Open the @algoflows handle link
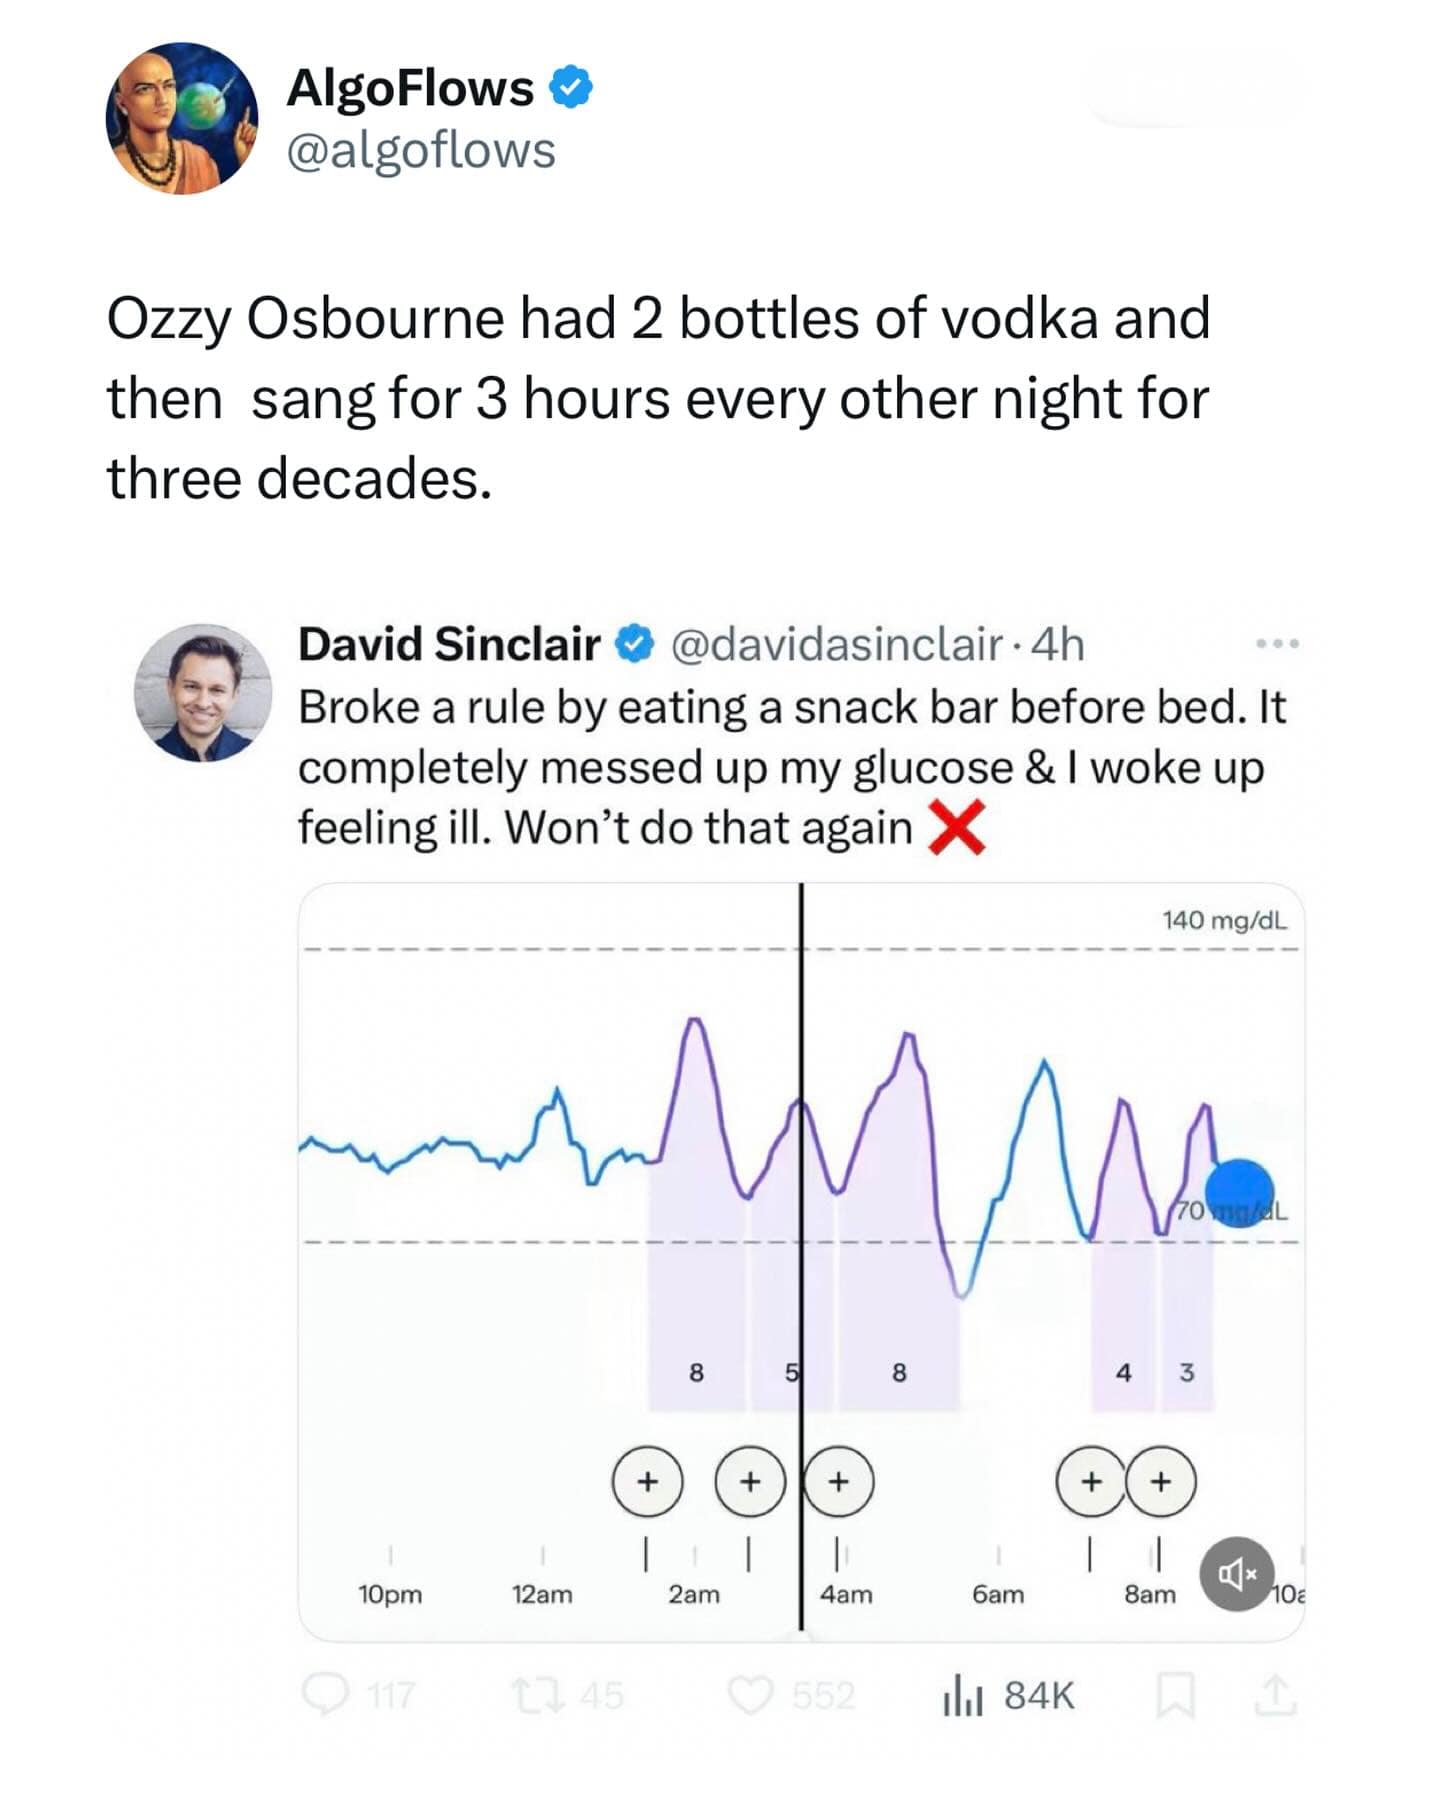The image size is (1440, 1798). (x=420, y=151)
